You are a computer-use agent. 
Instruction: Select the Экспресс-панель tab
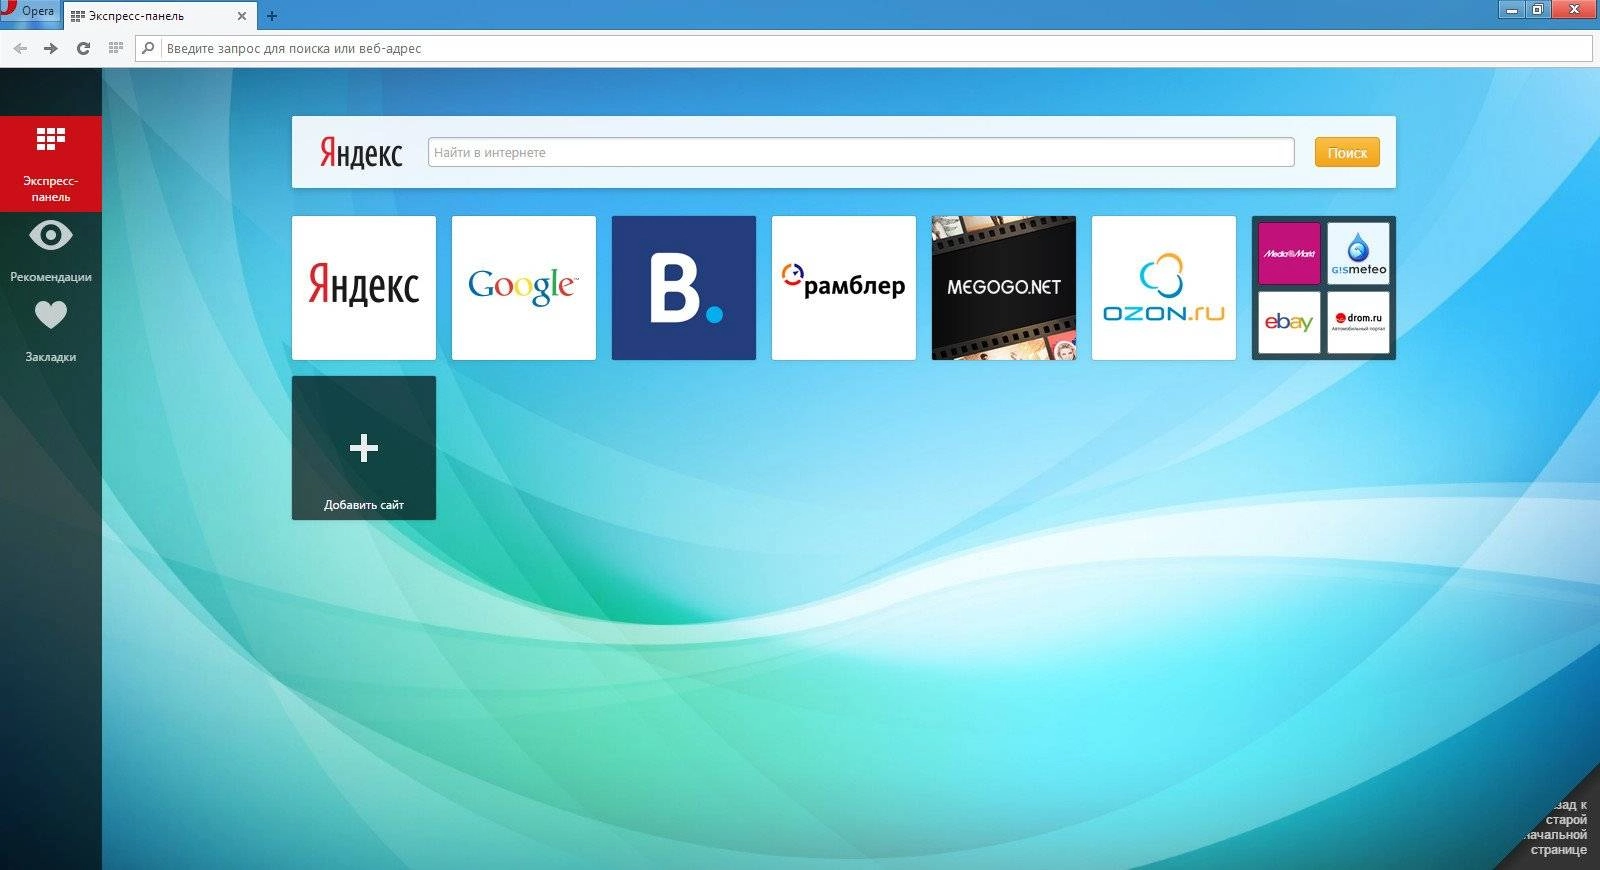(x=160, y=16)
